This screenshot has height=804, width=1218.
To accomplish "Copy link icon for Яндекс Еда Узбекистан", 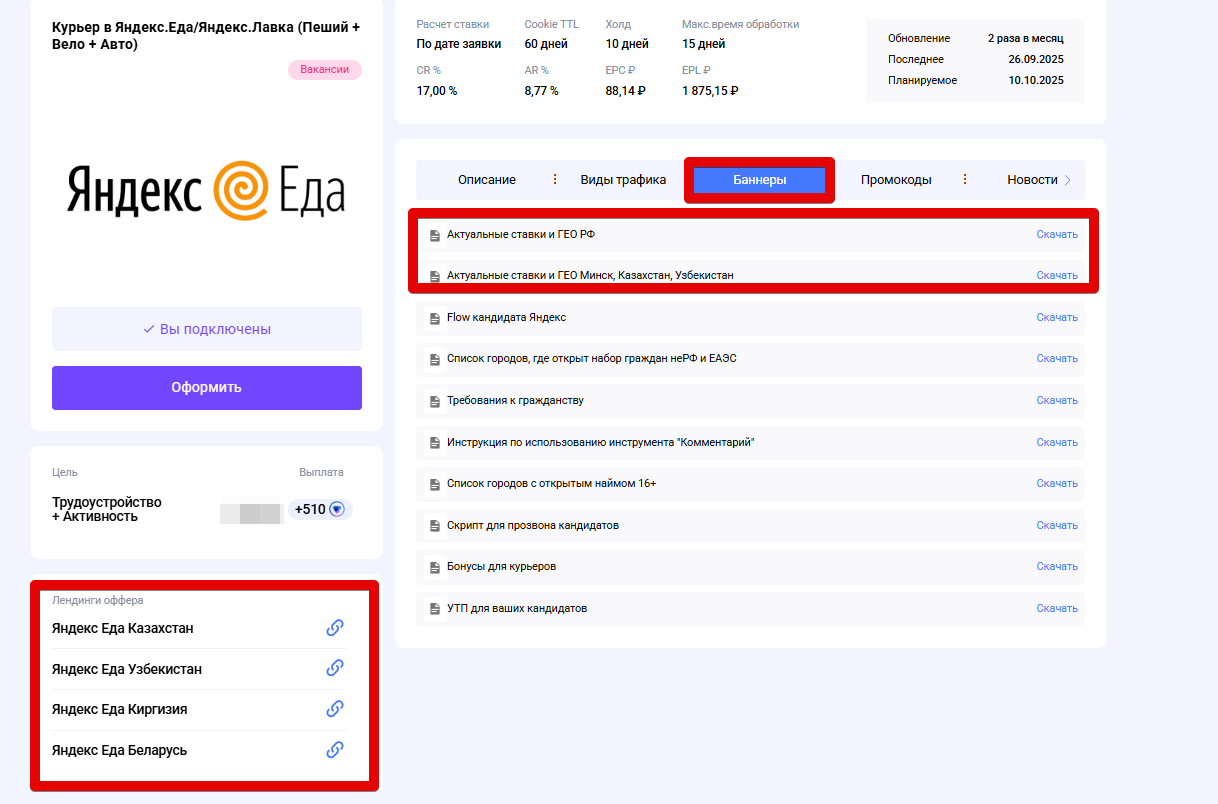I will (335, 668).
